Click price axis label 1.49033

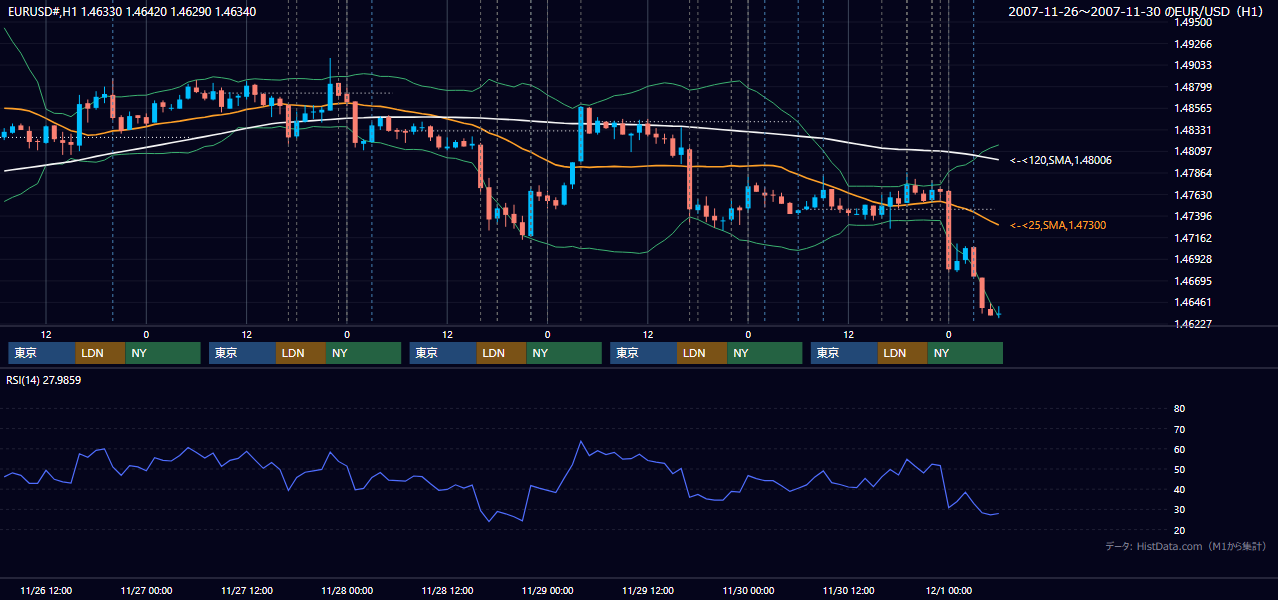click(1193, 65)
